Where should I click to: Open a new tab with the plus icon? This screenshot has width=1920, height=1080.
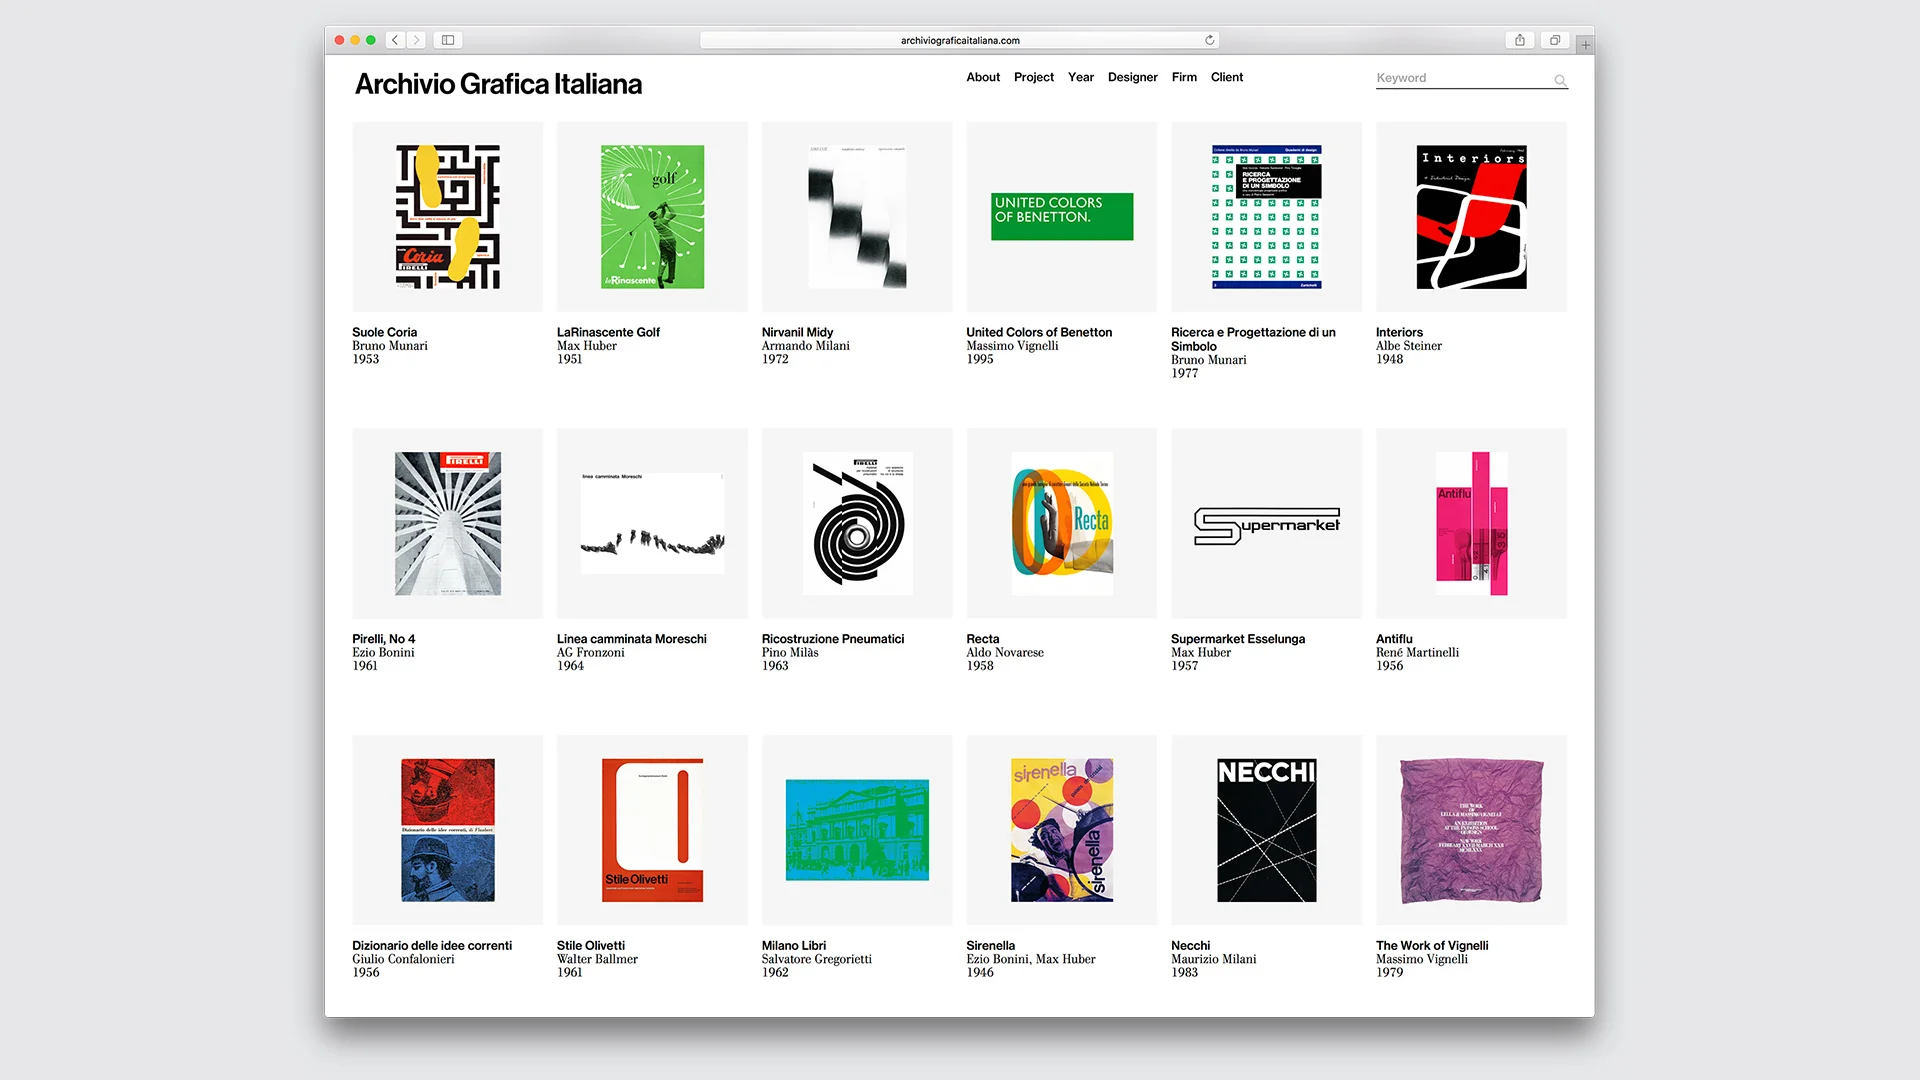1585,44
